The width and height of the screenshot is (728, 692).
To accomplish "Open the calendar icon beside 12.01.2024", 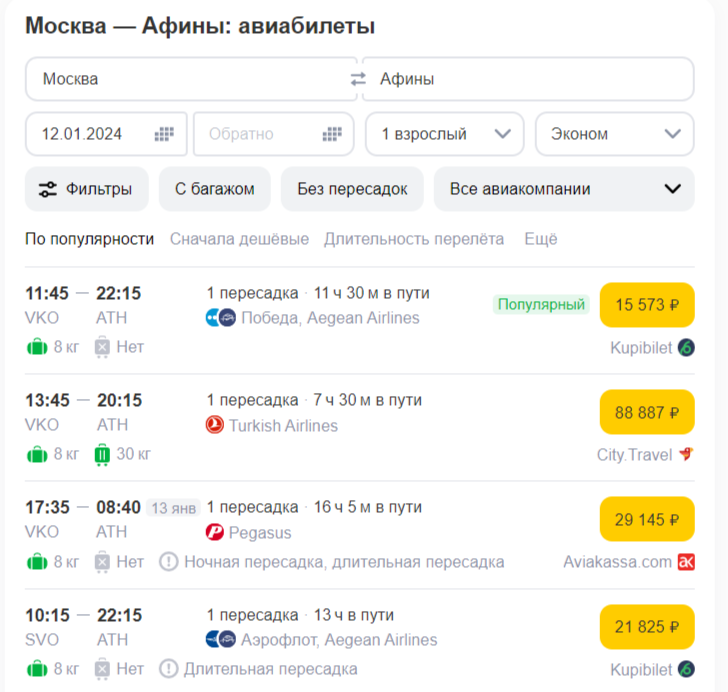I will click(x=164, y=134).
